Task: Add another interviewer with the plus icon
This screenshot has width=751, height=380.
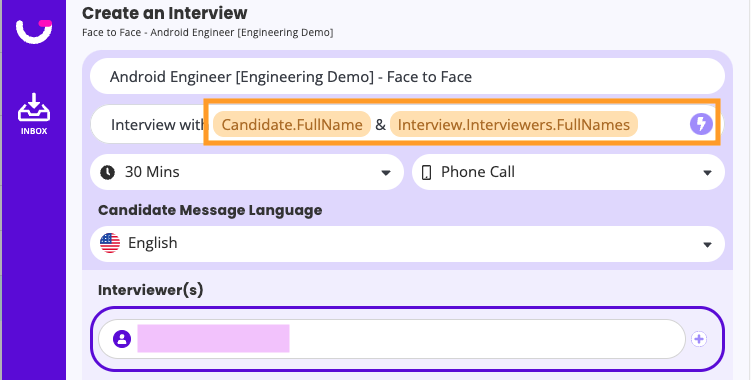Action: pyautogui.click(x=699, y=339)
